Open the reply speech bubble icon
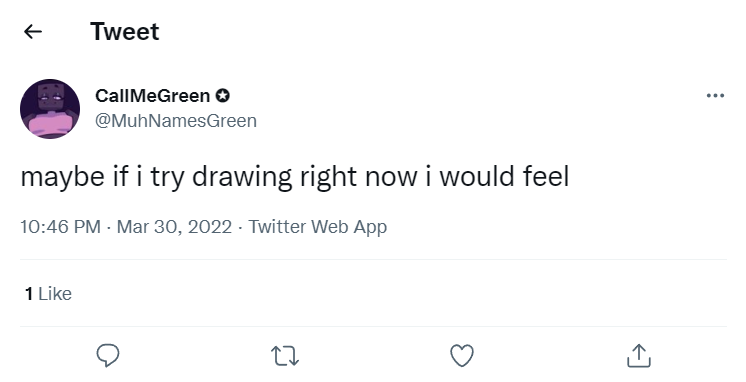This screenshot has width=746, height=382. coord(108,355)
